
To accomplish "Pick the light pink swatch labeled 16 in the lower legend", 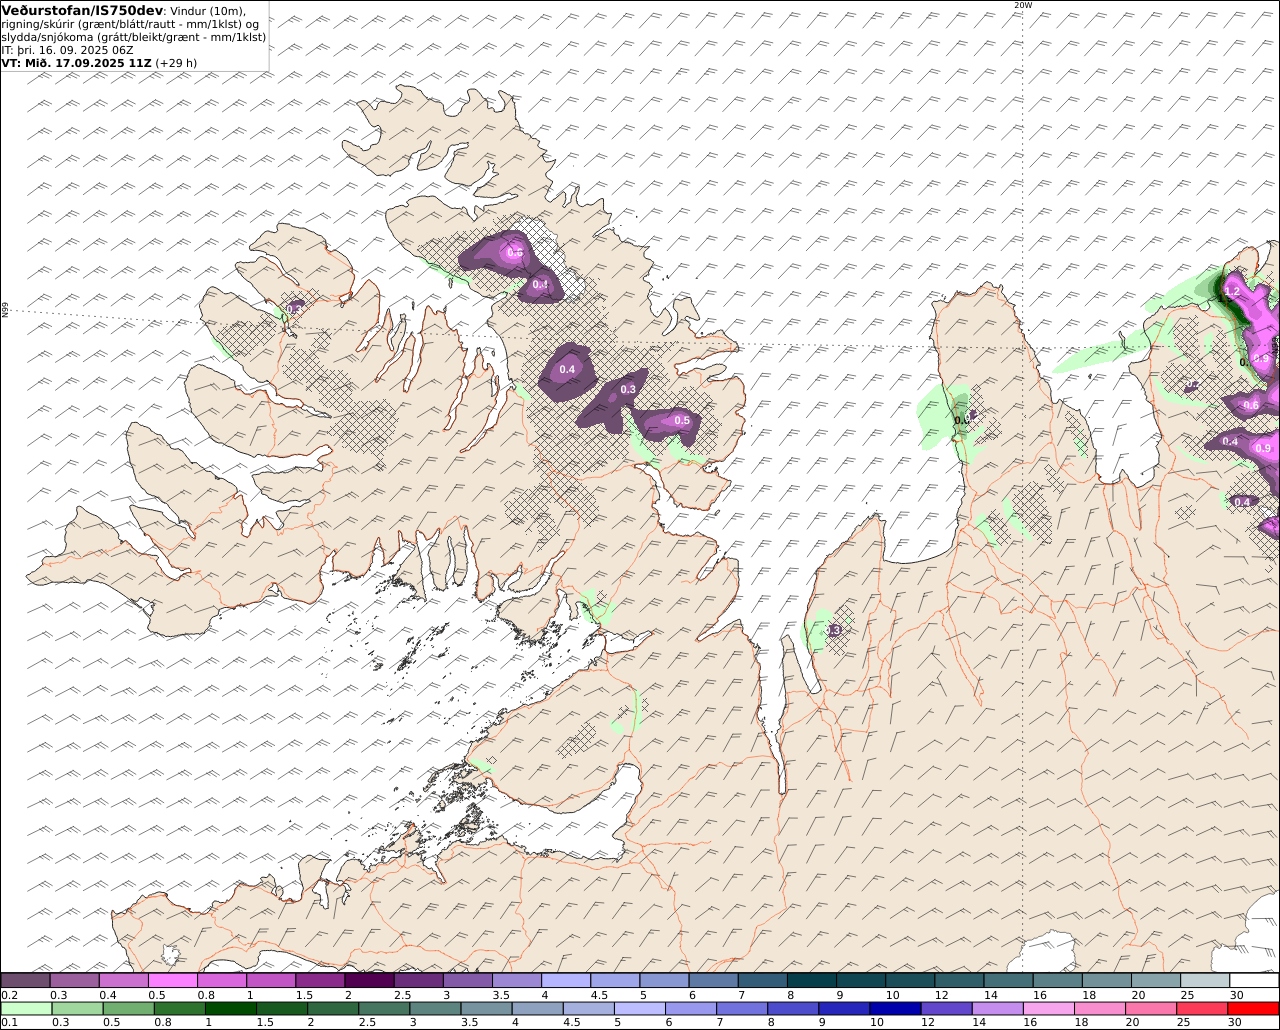I will coord(1049,1008).
